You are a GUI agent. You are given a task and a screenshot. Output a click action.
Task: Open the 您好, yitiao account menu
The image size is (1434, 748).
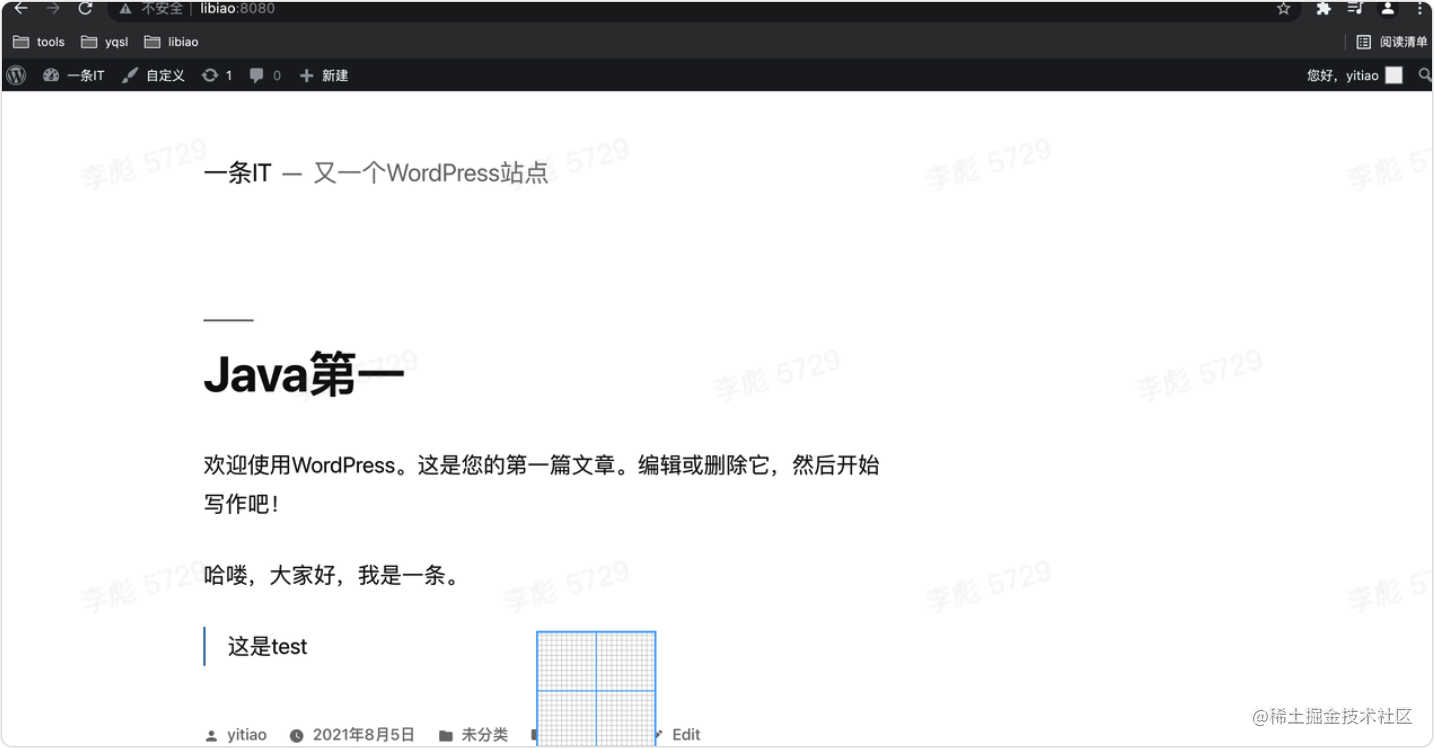(x=1355, y=75)
